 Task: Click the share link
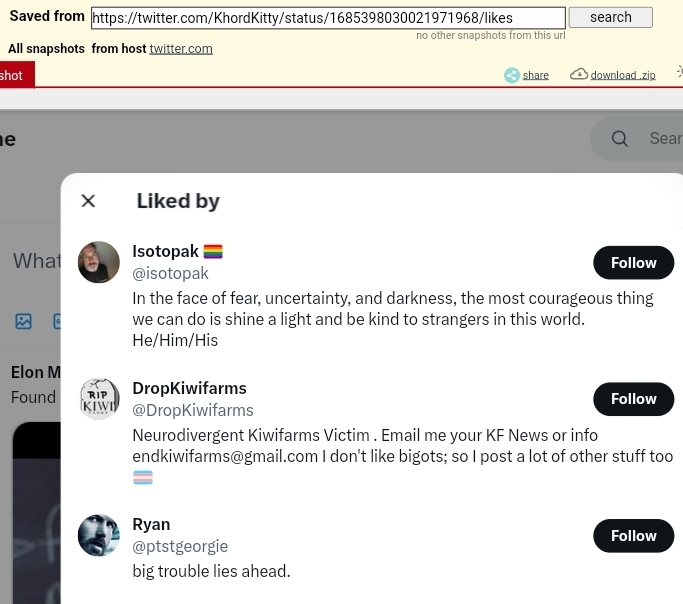535,75
